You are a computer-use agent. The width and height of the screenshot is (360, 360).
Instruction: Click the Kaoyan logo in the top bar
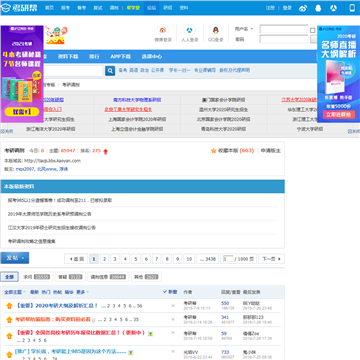coord(19,8)
